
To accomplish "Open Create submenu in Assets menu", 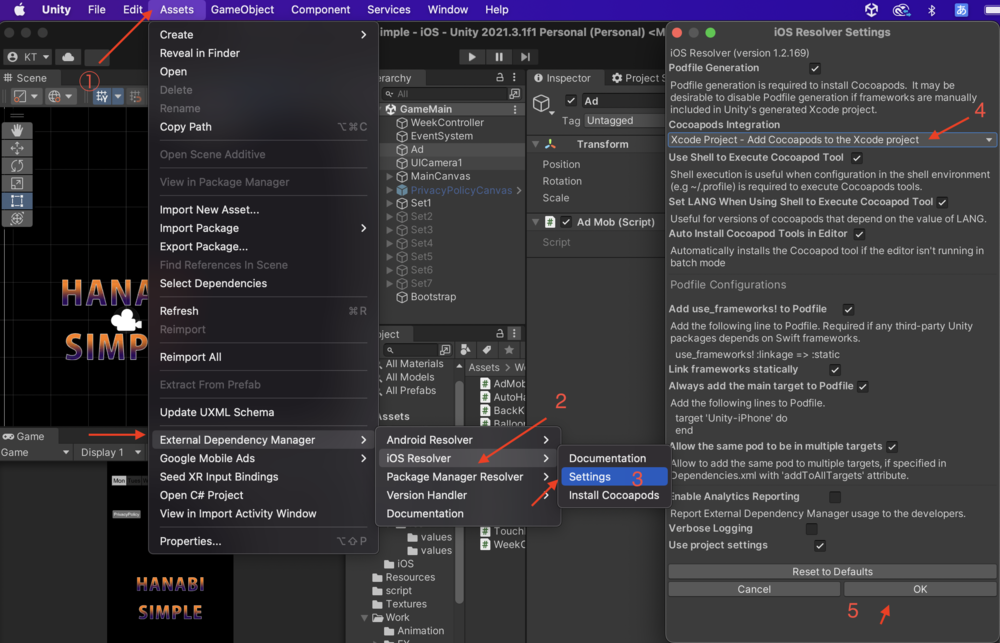I will pyautogui.click(x=263, y=34).
